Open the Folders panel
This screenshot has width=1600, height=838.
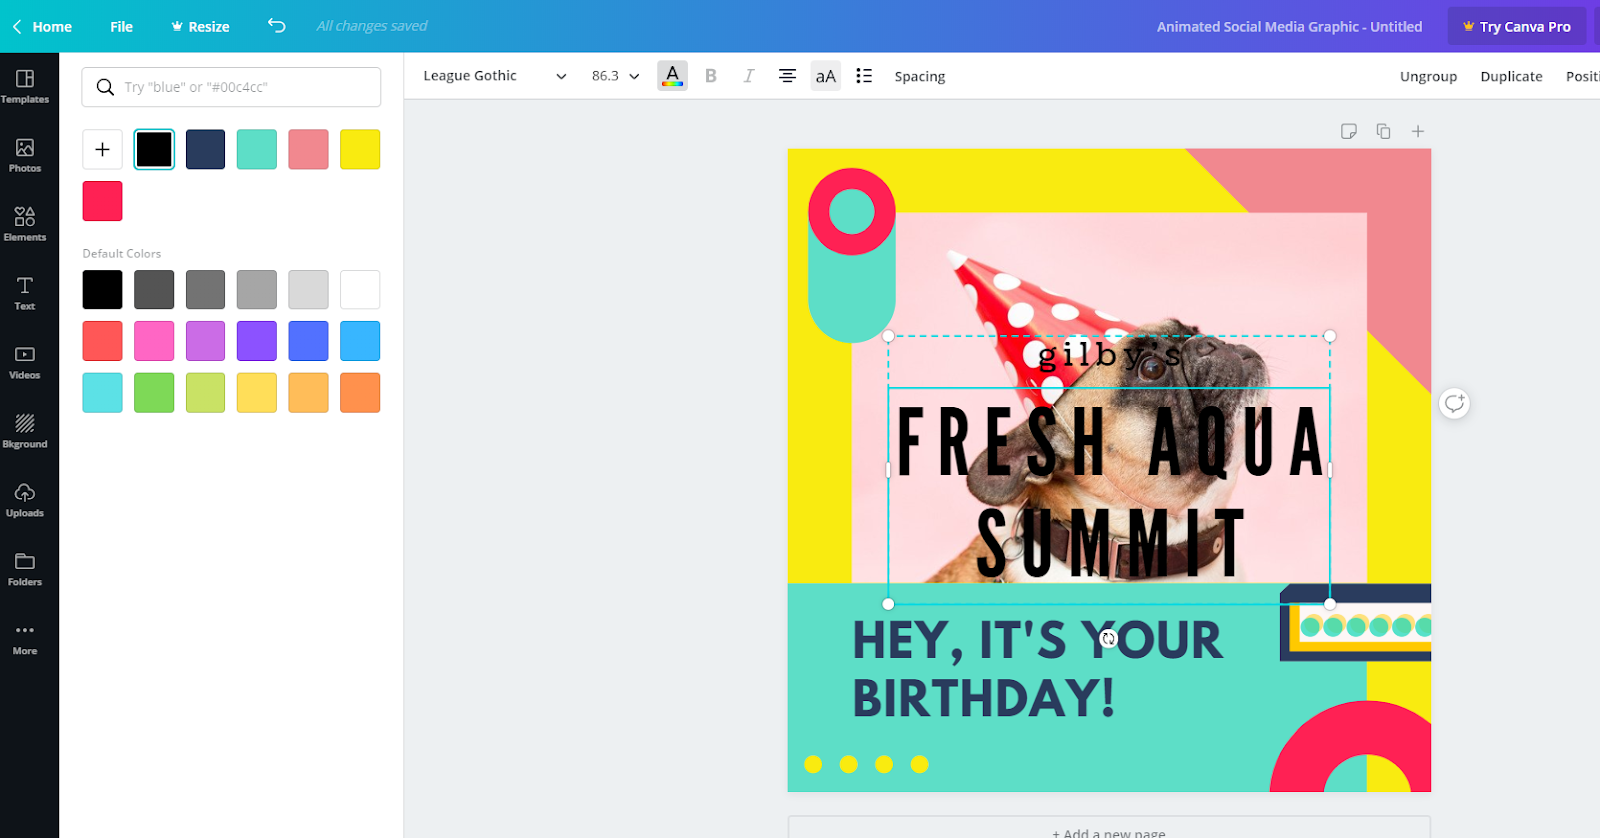tap(25, 569)
